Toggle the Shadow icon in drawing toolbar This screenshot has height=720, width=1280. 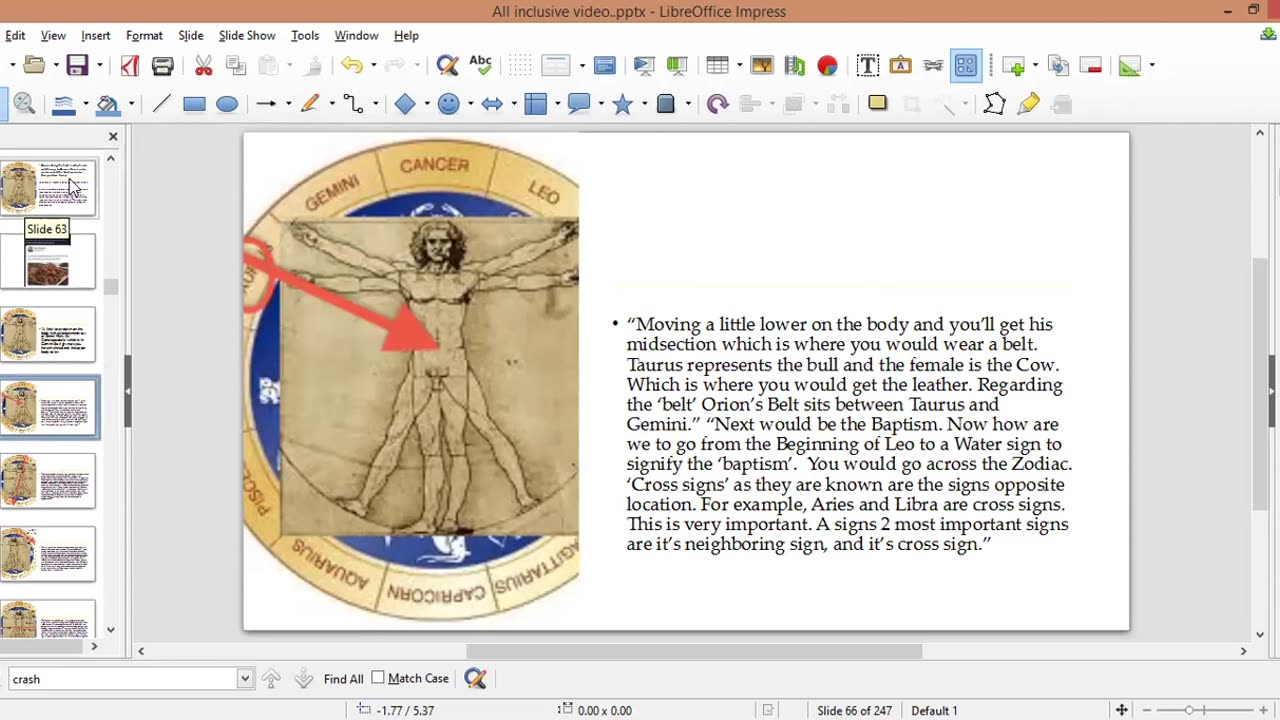(878, 103)
